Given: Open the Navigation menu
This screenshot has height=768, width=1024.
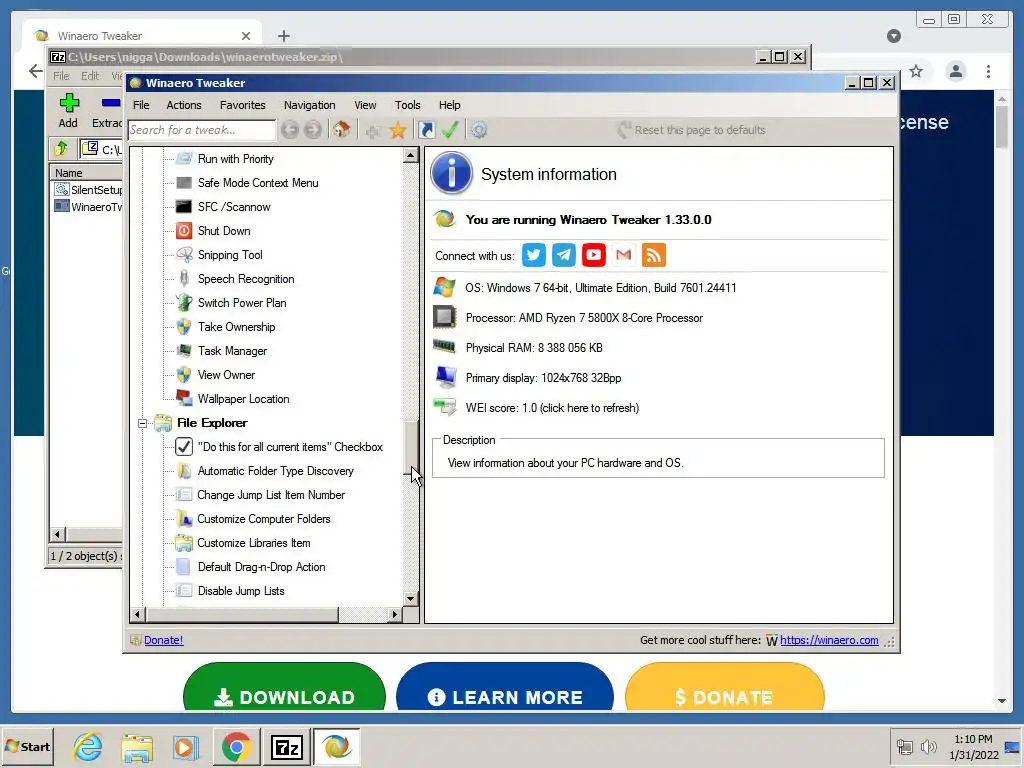Looking at the screenshot, I should pyautogui.click(x=310, y=105).
